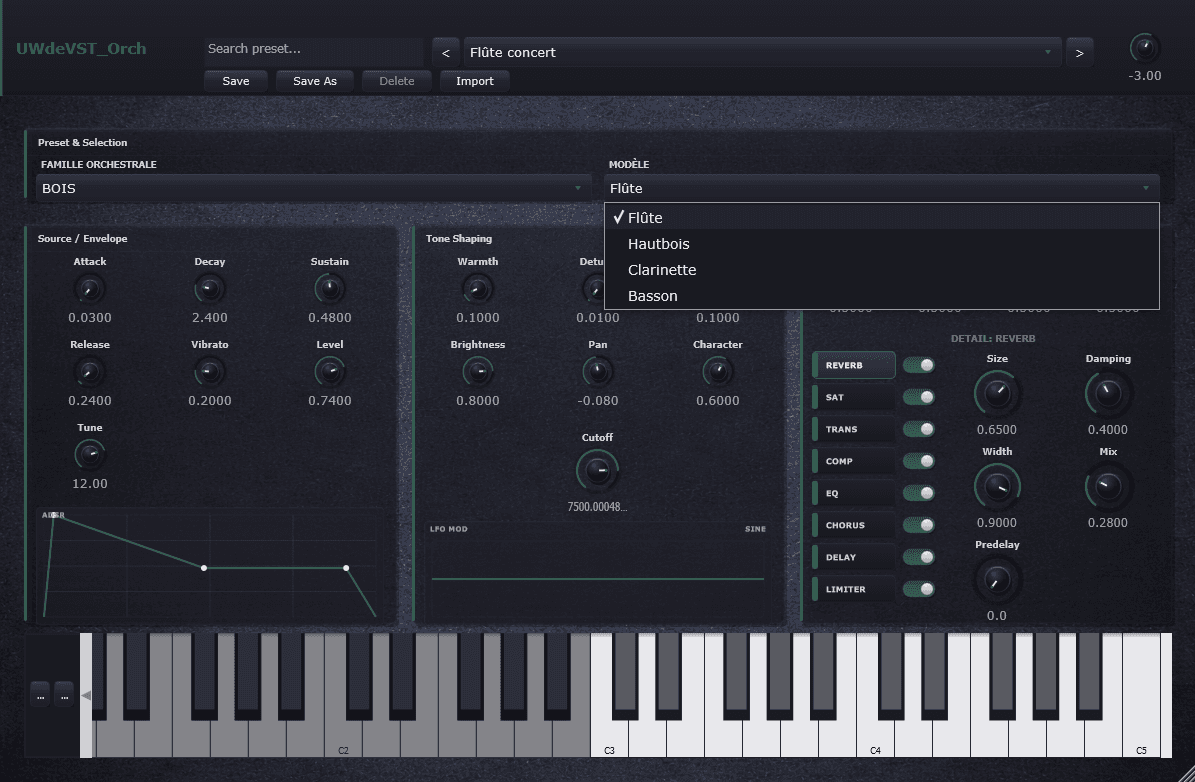Viewport: 1195px width, 782px height.
Task: Click the envelope sustain end point
Action: (346, 568)
